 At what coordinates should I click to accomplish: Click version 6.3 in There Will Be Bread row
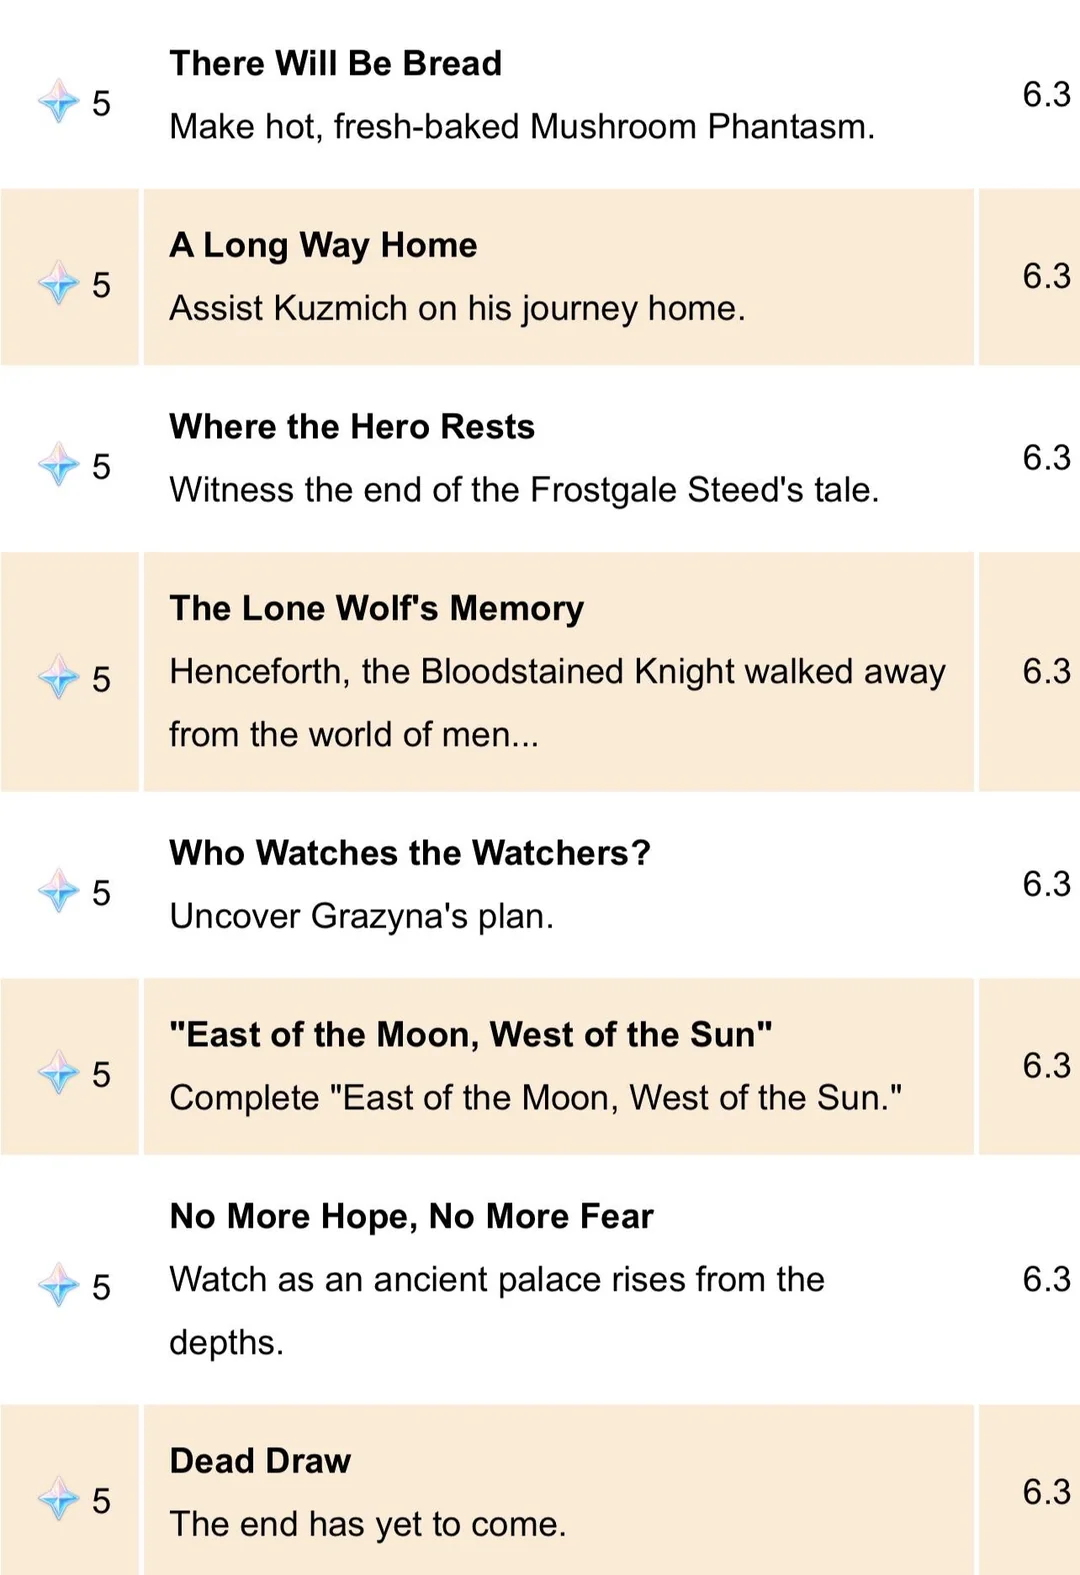1045,94
